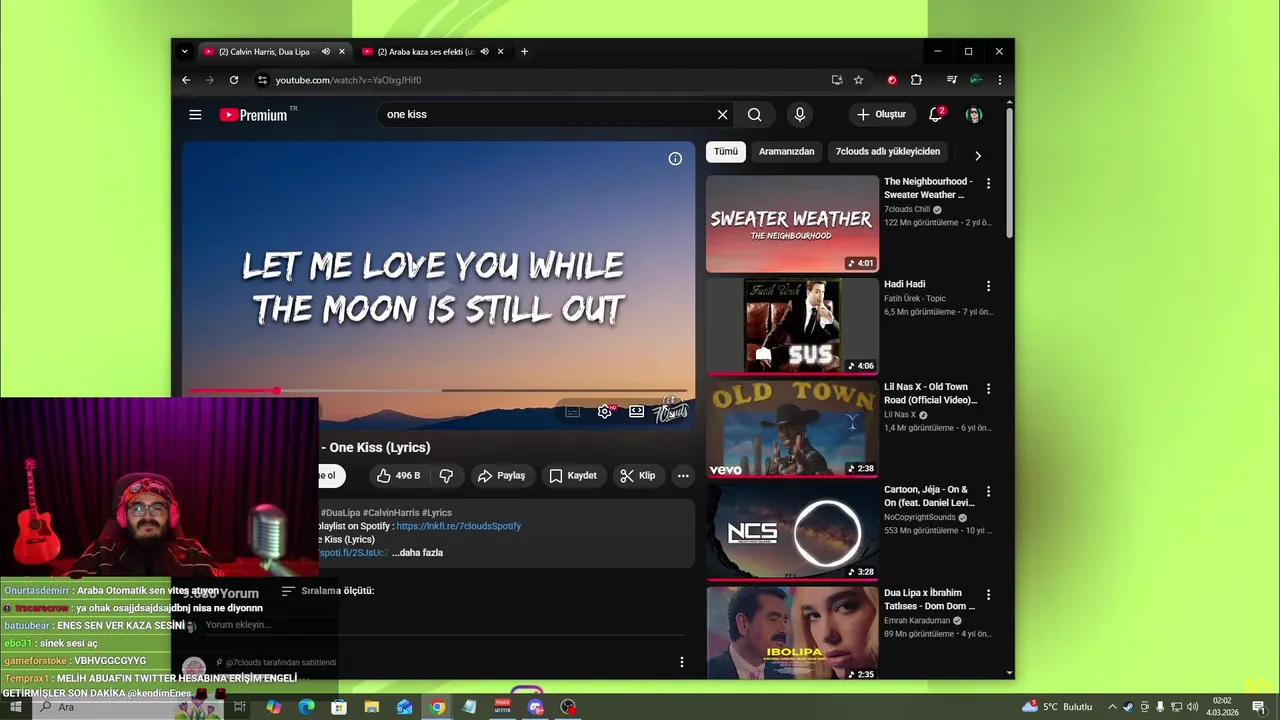This screenshot has height=720, width=1280.
Task: Click the youtube.com address bar
Action: [x=540, y=80]
